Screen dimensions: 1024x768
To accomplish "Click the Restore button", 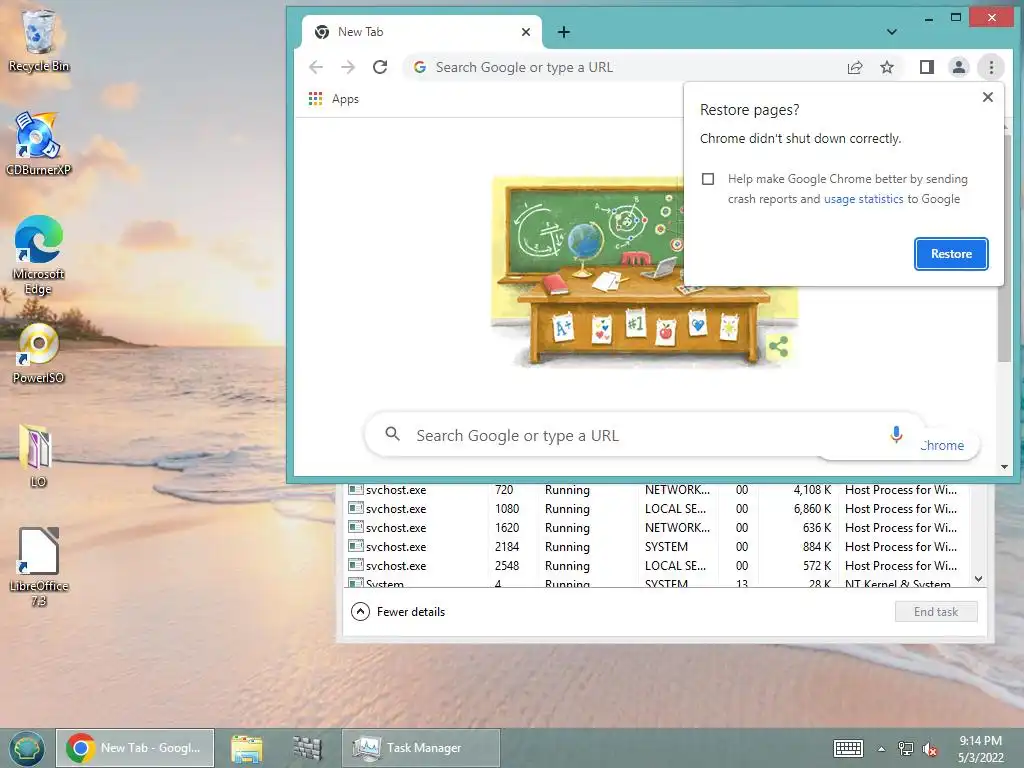I will tap(951, 254).
